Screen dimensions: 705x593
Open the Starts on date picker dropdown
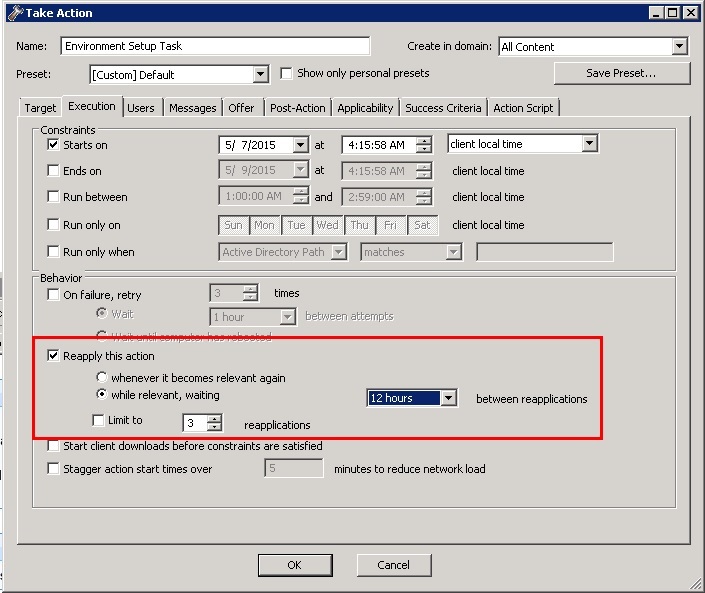pos(300,145)
